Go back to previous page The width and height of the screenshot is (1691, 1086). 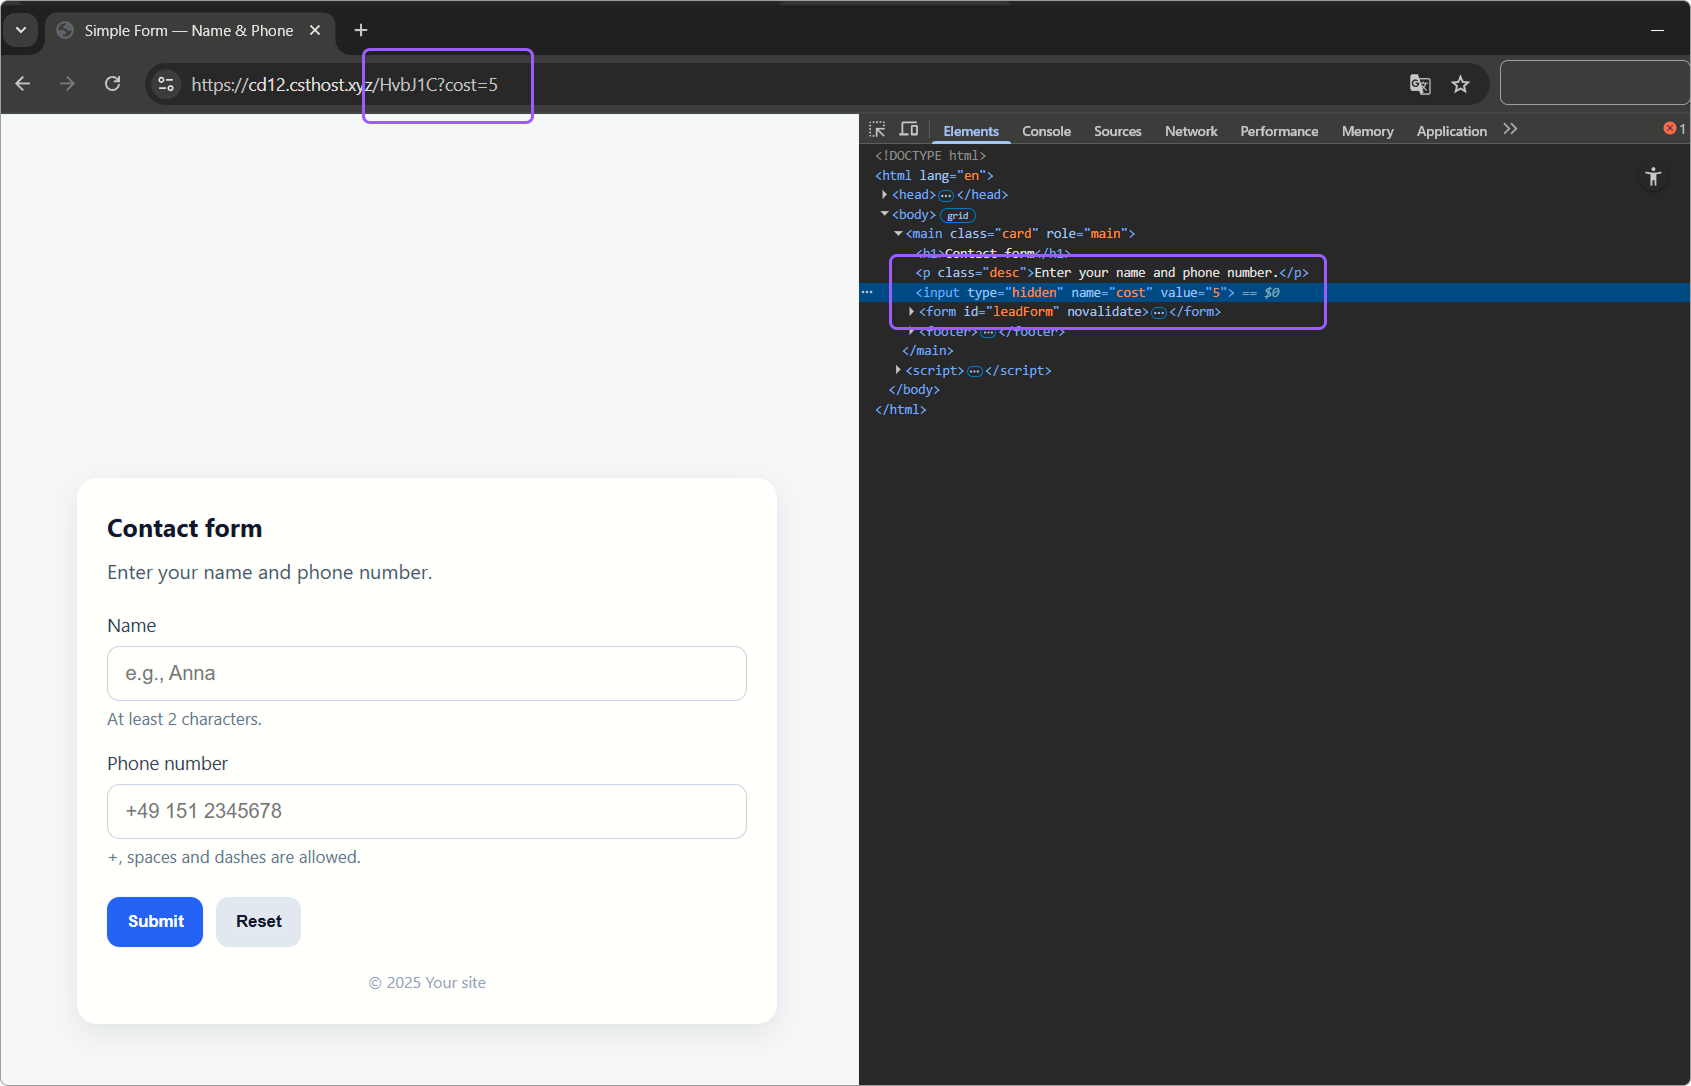23,84
